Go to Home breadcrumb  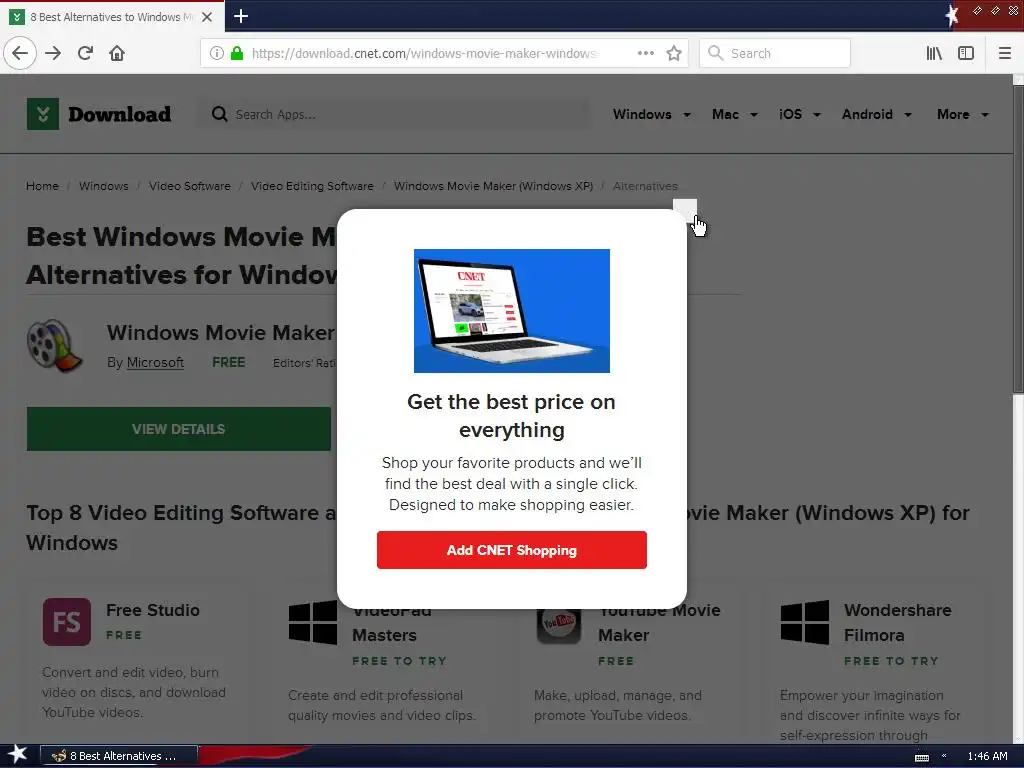tap(42, 186)
